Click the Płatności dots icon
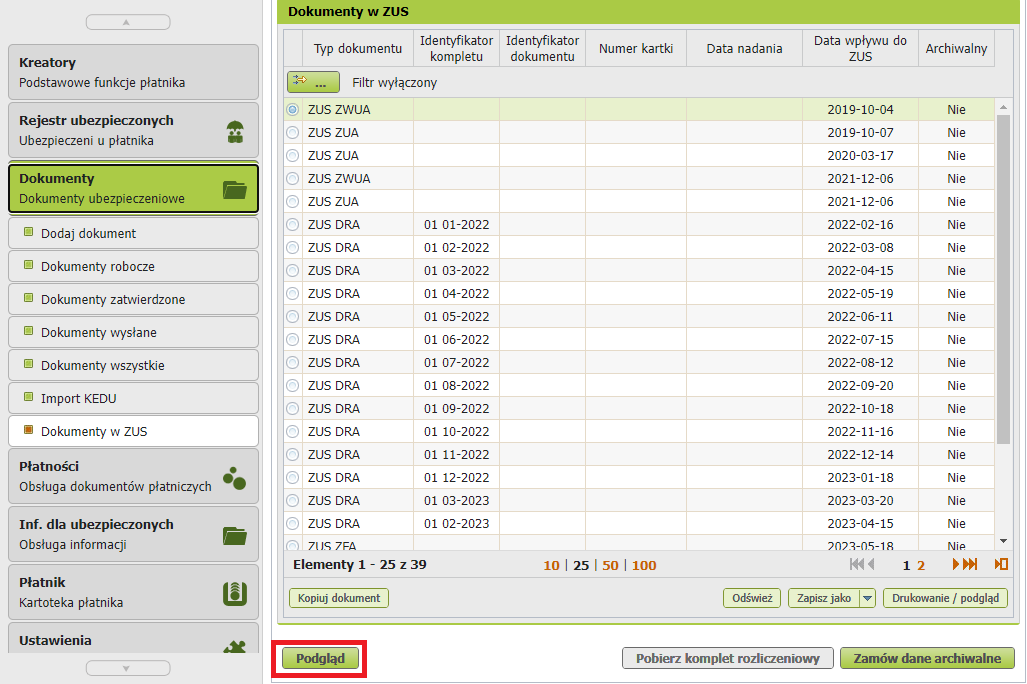This screenshot has height=684, width=1027. tap(234, 478)
